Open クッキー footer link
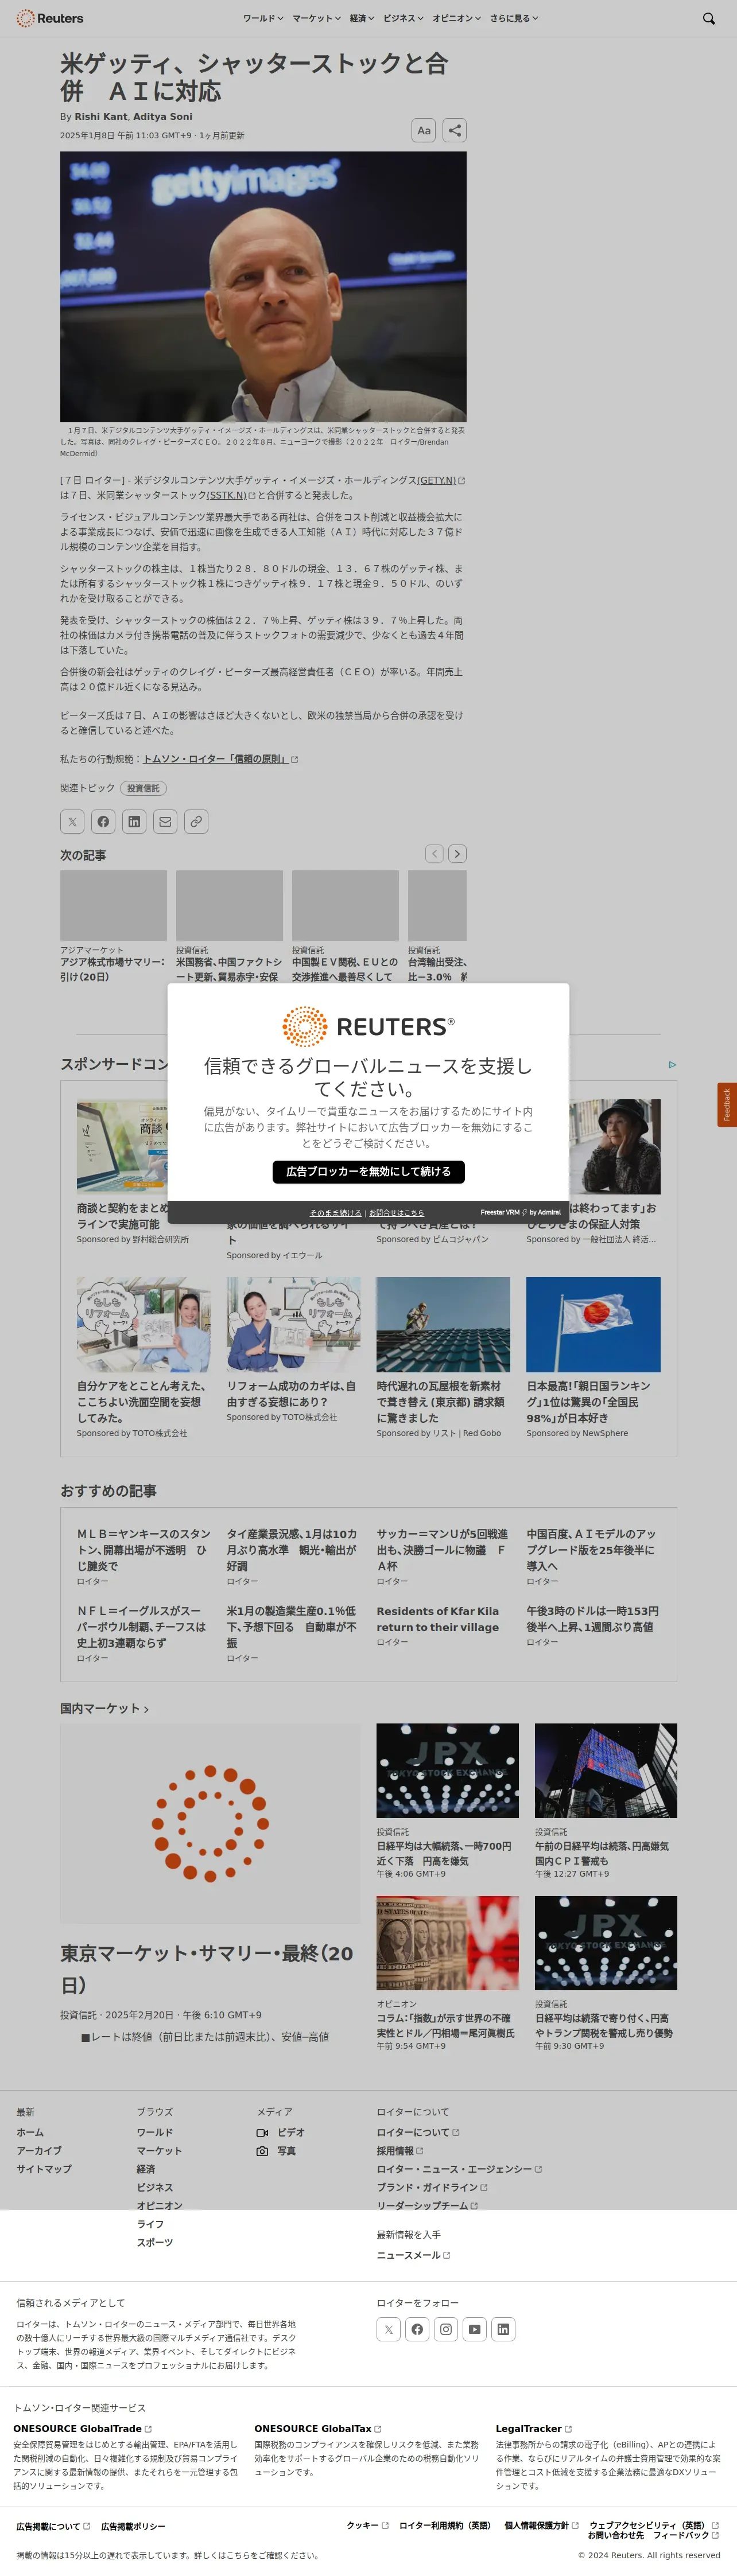Viewport: 737px width, 2576px height. [367, 2525]
